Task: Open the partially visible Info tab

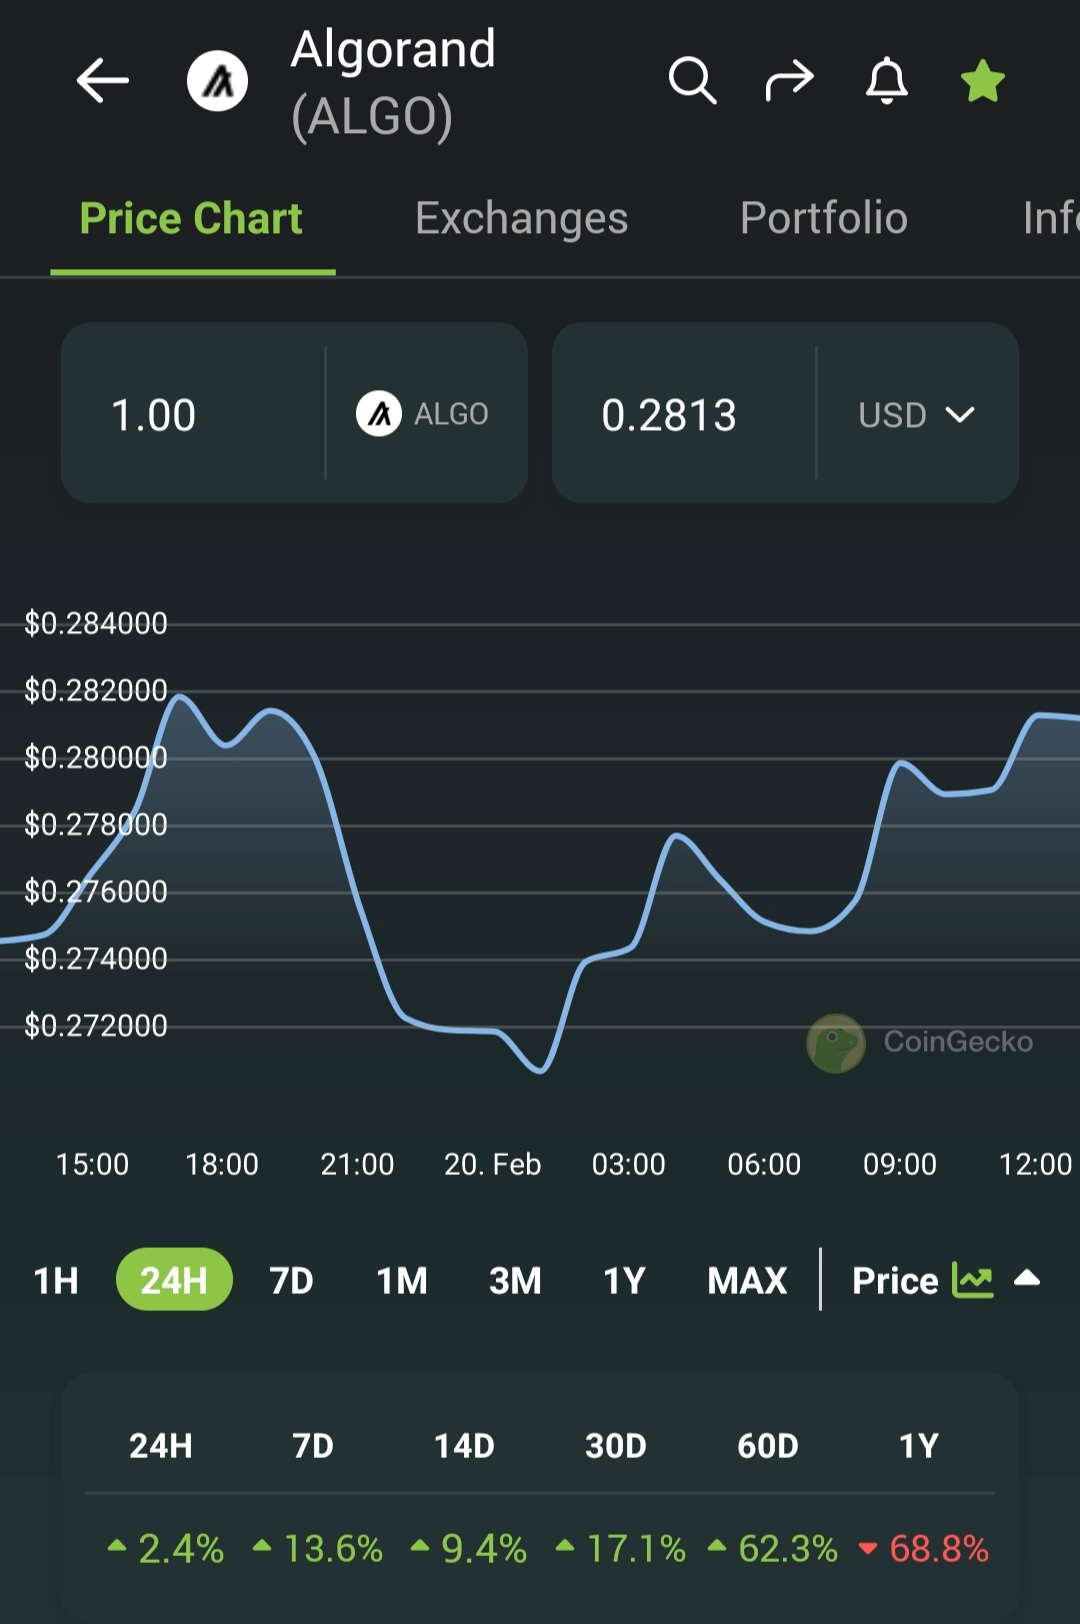Action: (x=1050, y=219)
